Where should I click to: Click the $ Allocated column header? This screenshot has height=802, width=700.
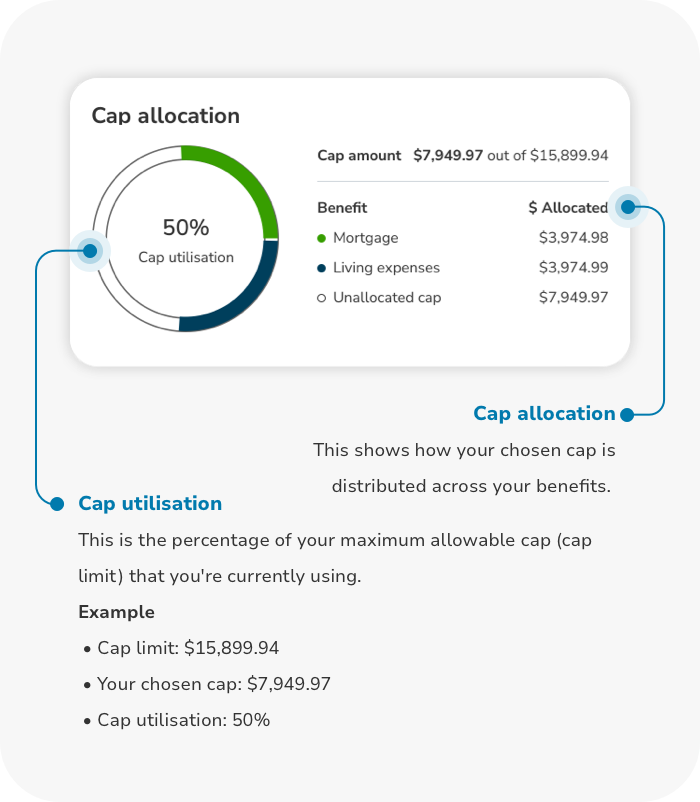[x=568, y=208]
